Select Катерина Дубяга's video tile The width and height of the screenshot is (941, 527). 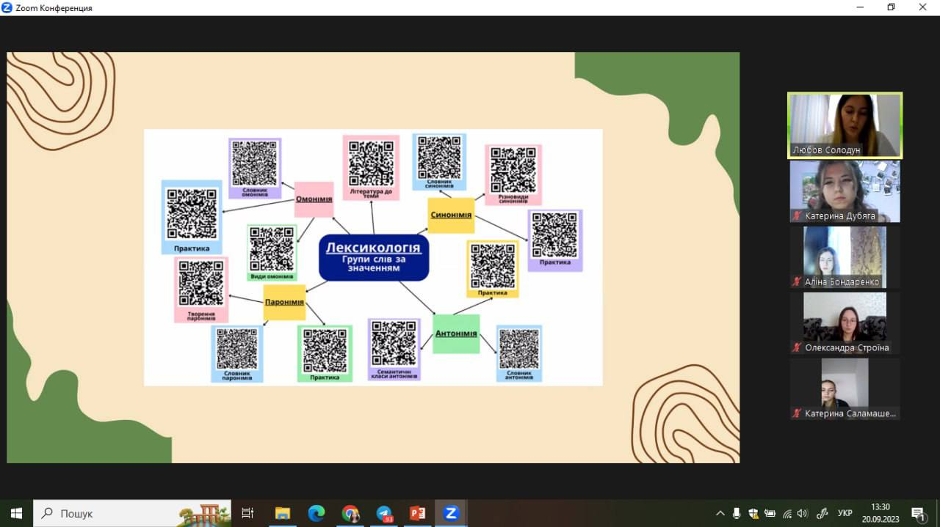pos(844,190)
